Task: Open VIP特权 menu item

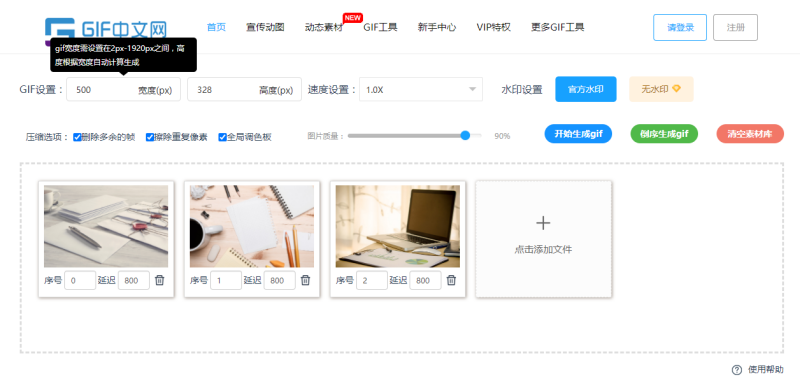Action: pos(493,28)
